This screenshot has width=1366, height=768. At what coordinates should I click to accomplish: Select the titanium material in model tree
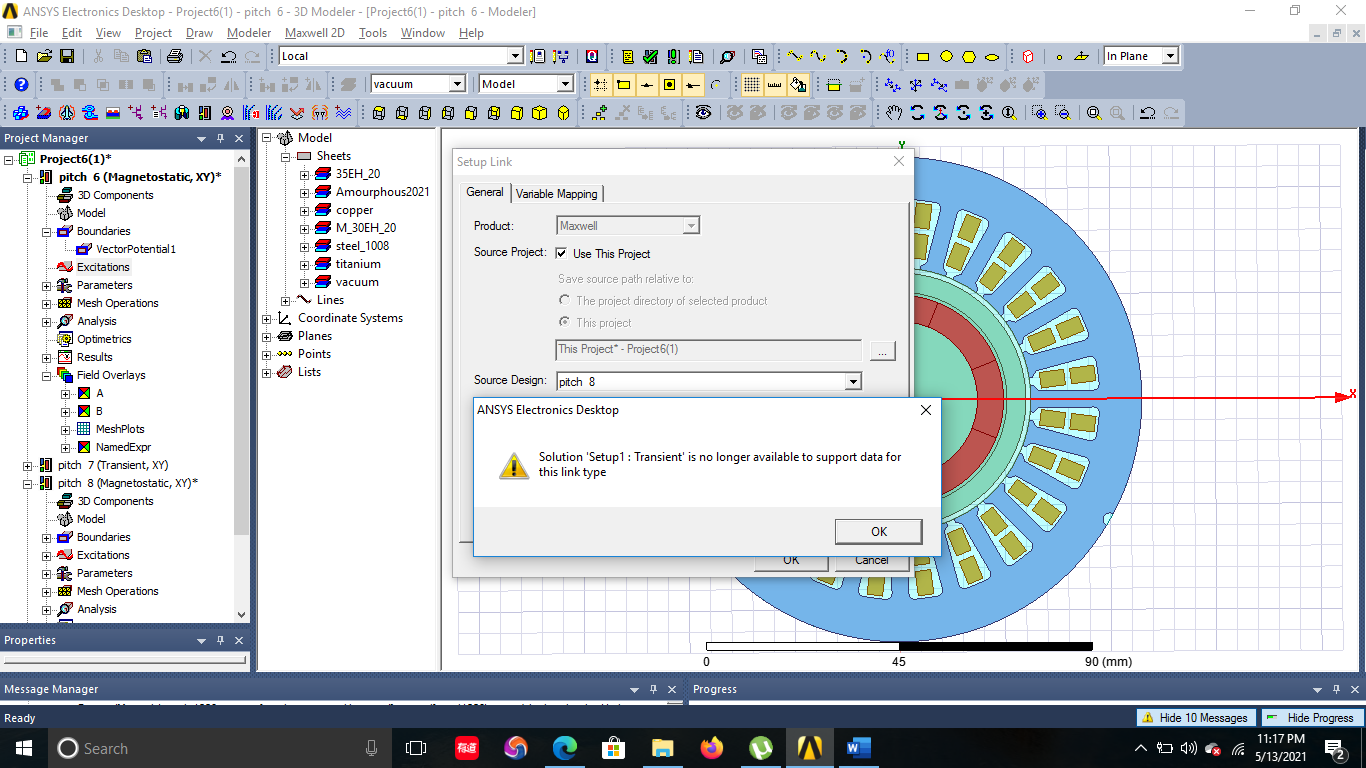click(x=358, y=264)
